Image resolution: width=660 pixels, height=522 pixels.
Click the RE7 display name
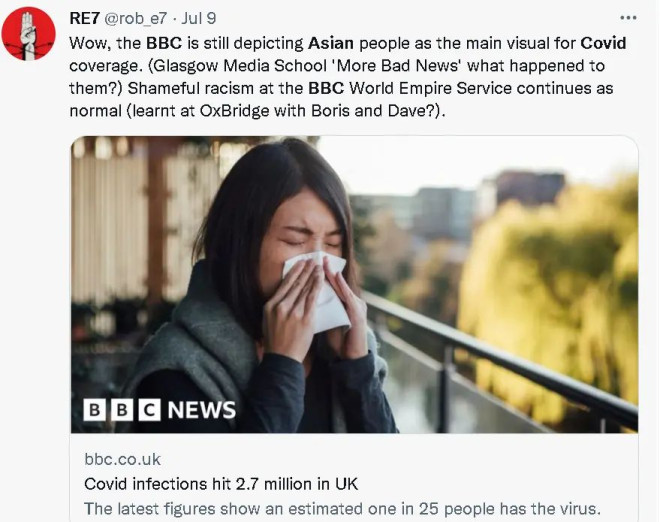(x=85, y=19)
